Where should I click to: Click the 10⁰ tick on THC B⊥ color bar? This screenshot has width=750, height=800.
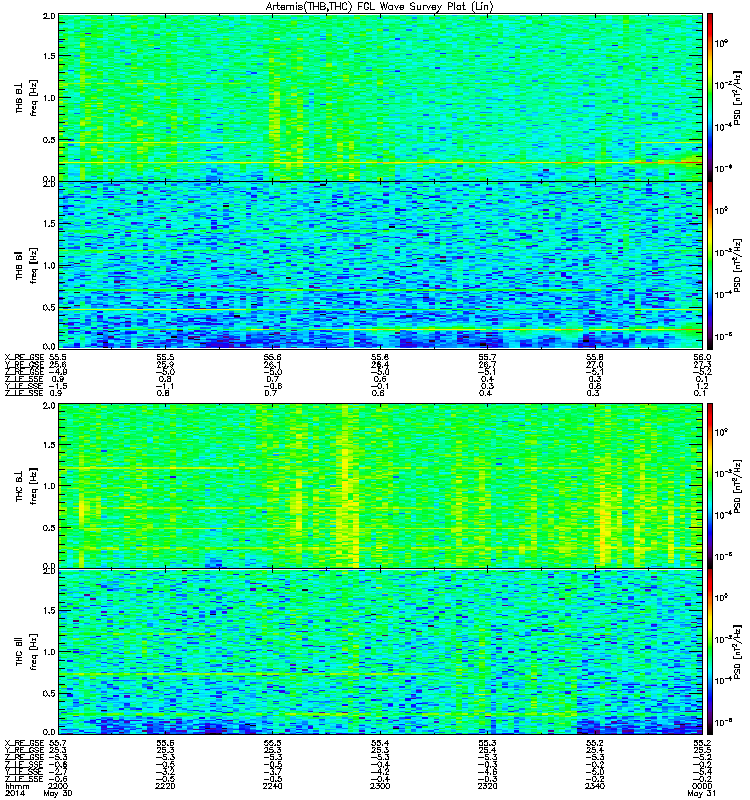(x=721, y=432)
